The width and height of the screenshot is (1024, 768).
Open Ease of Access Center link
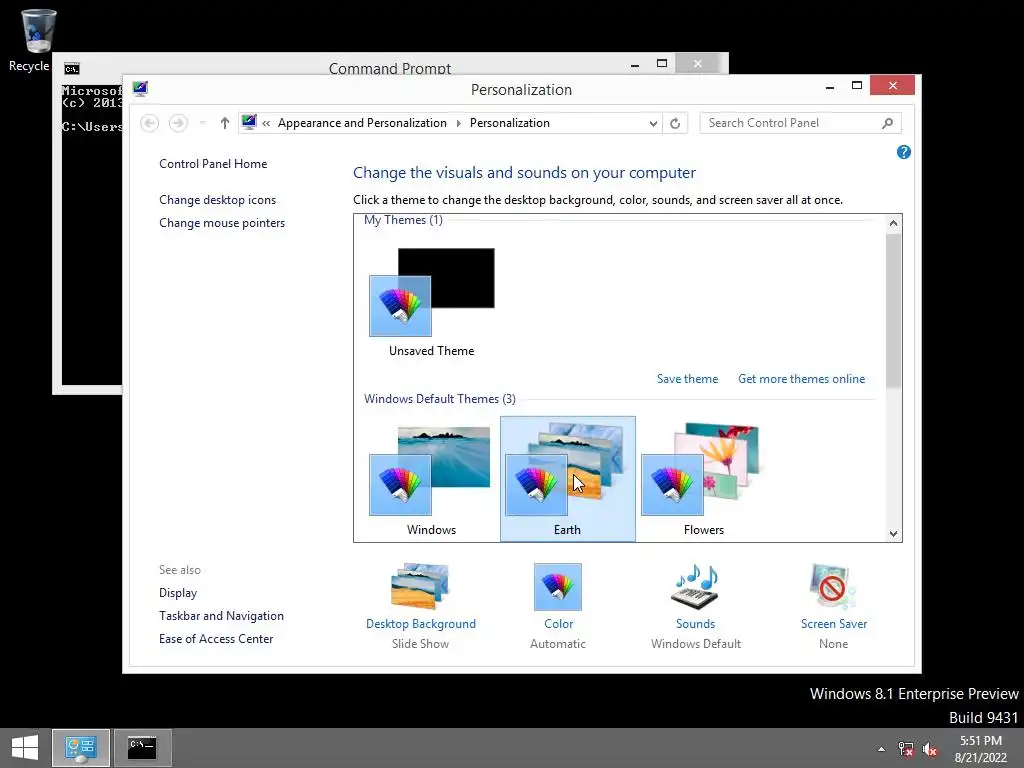216,639
